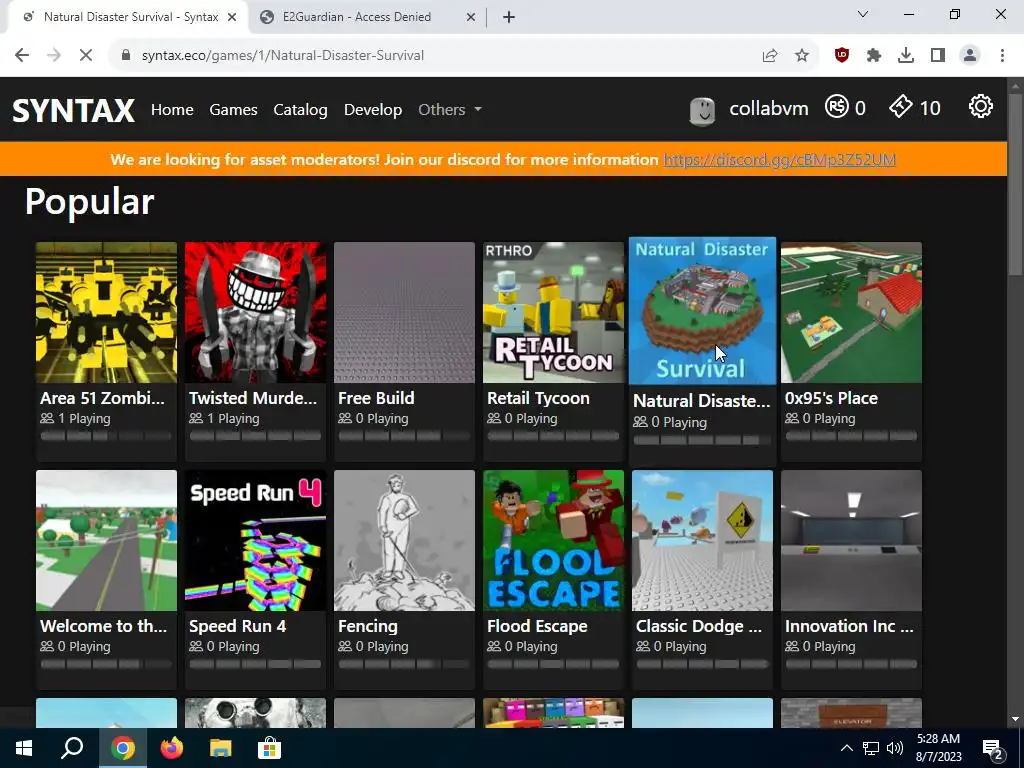Open a new tab with plus button
This screenshot has width=1024, height=768.
(509, 17)
